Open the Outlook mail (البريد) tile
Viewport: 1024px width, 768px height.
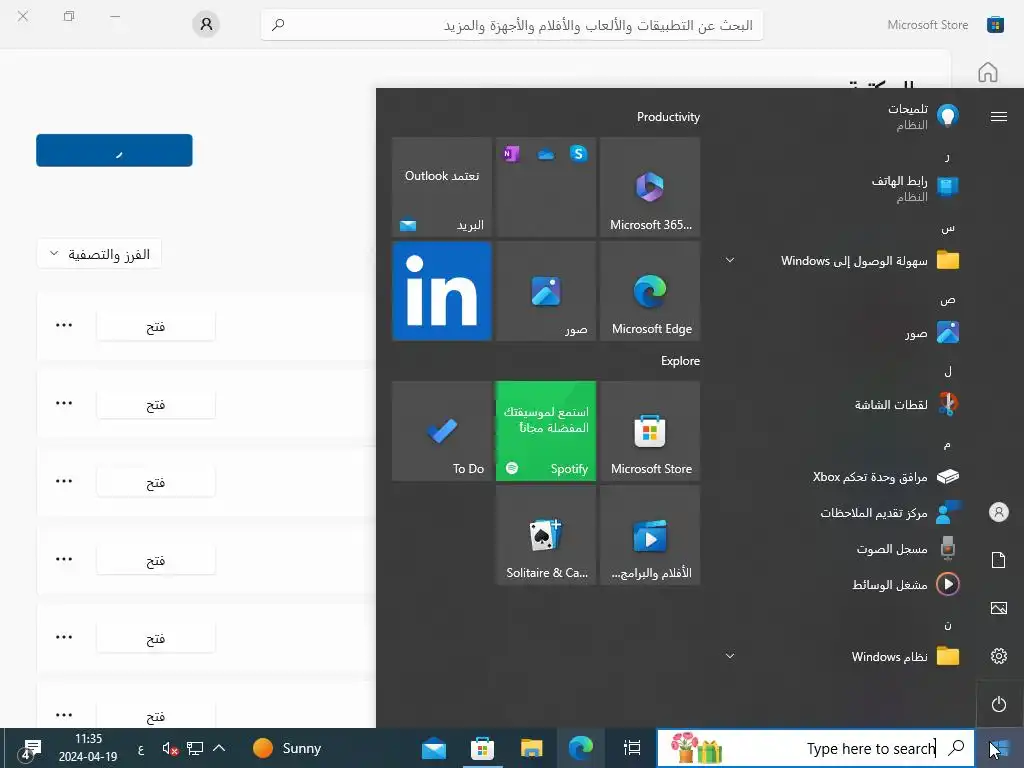coord(441,187)
